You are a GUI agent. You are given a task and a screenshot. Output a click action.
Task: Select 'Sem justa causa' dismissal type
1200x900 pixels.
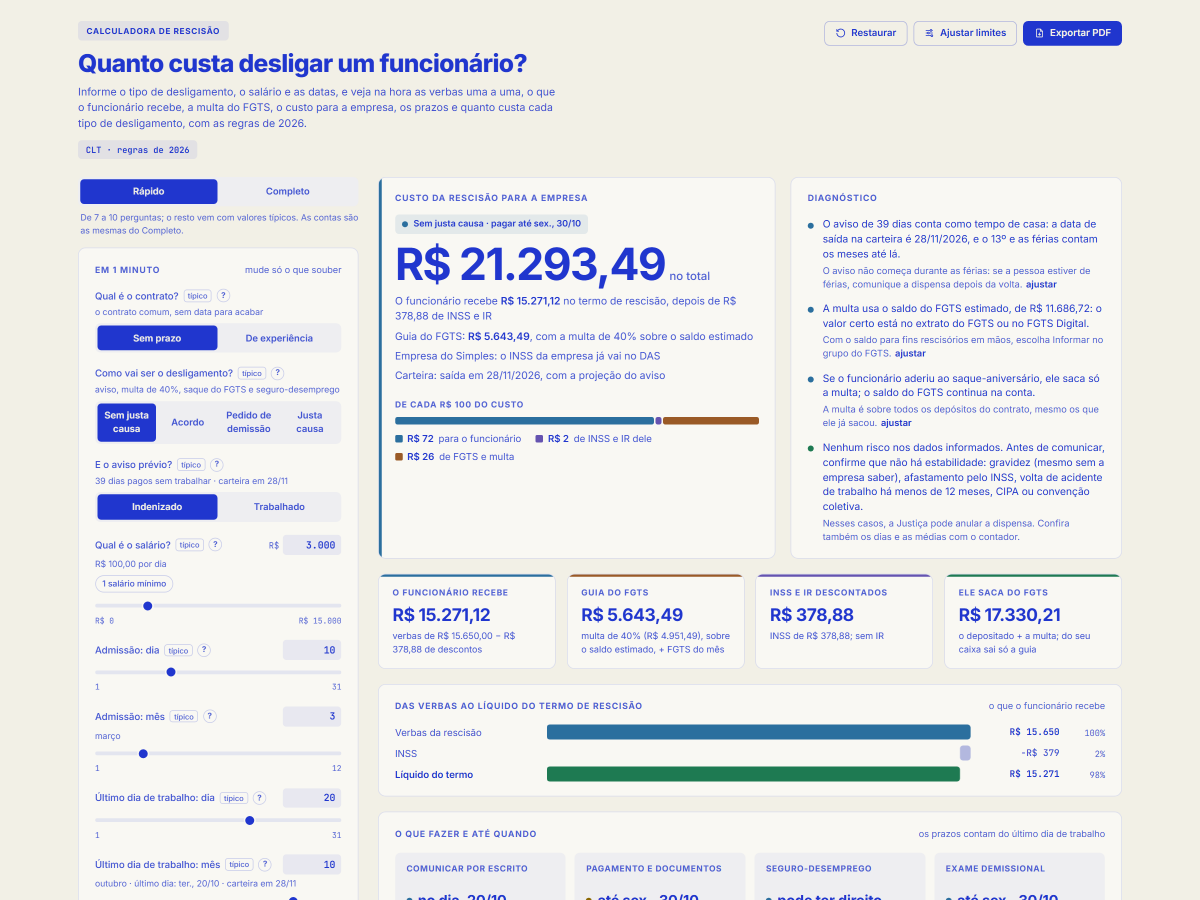(x=127, y=422)
